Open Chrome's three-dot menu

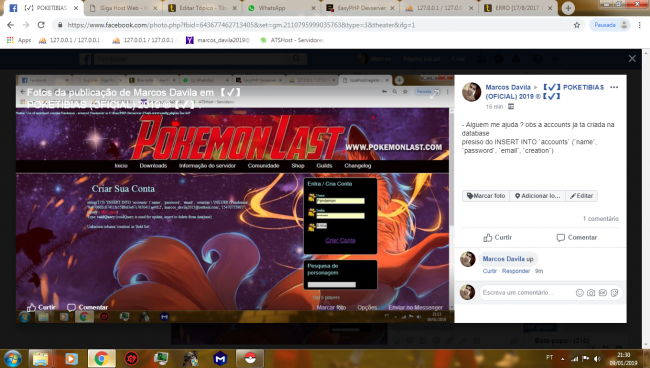pos(640,25)
